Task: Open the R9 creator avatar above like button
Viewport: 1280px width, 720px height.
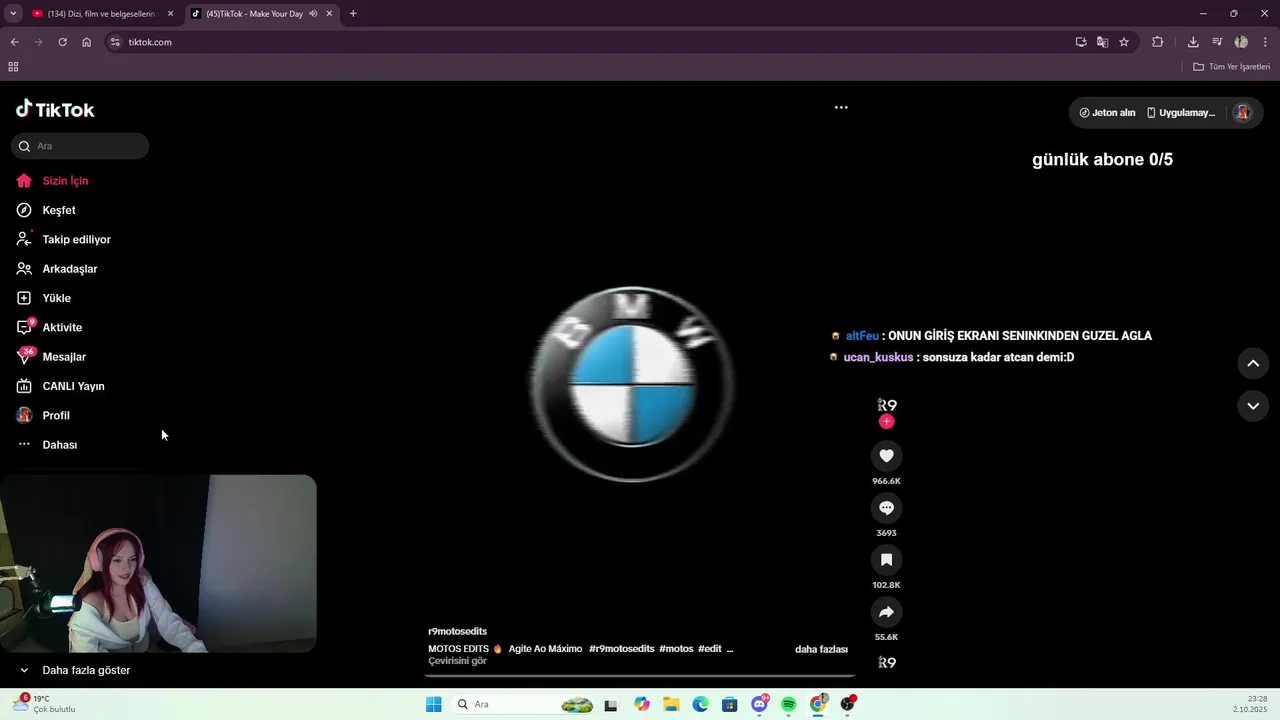Action: coord(887,405)
